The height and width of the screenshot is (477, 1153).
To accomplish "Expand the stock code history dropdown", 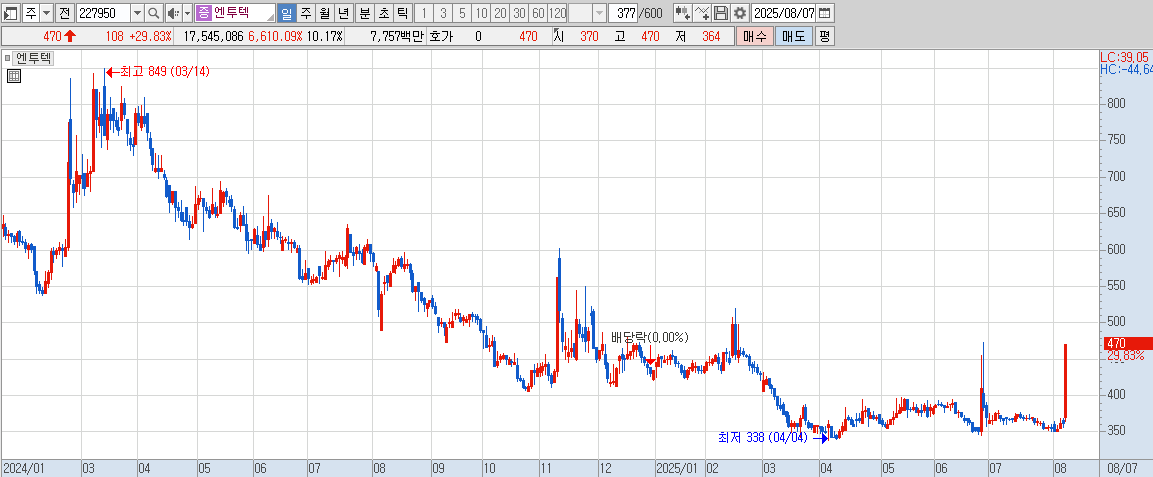I will point(137,12).
